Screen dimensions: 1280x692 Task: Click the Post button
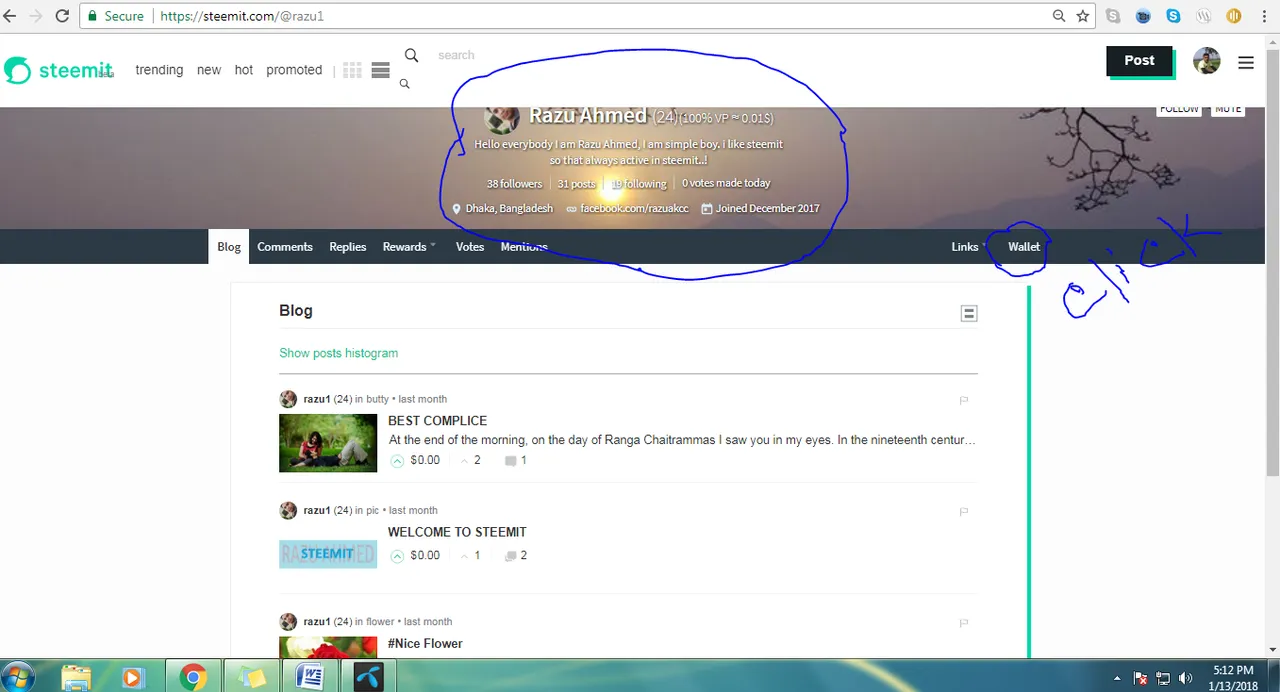point(1139,60)
